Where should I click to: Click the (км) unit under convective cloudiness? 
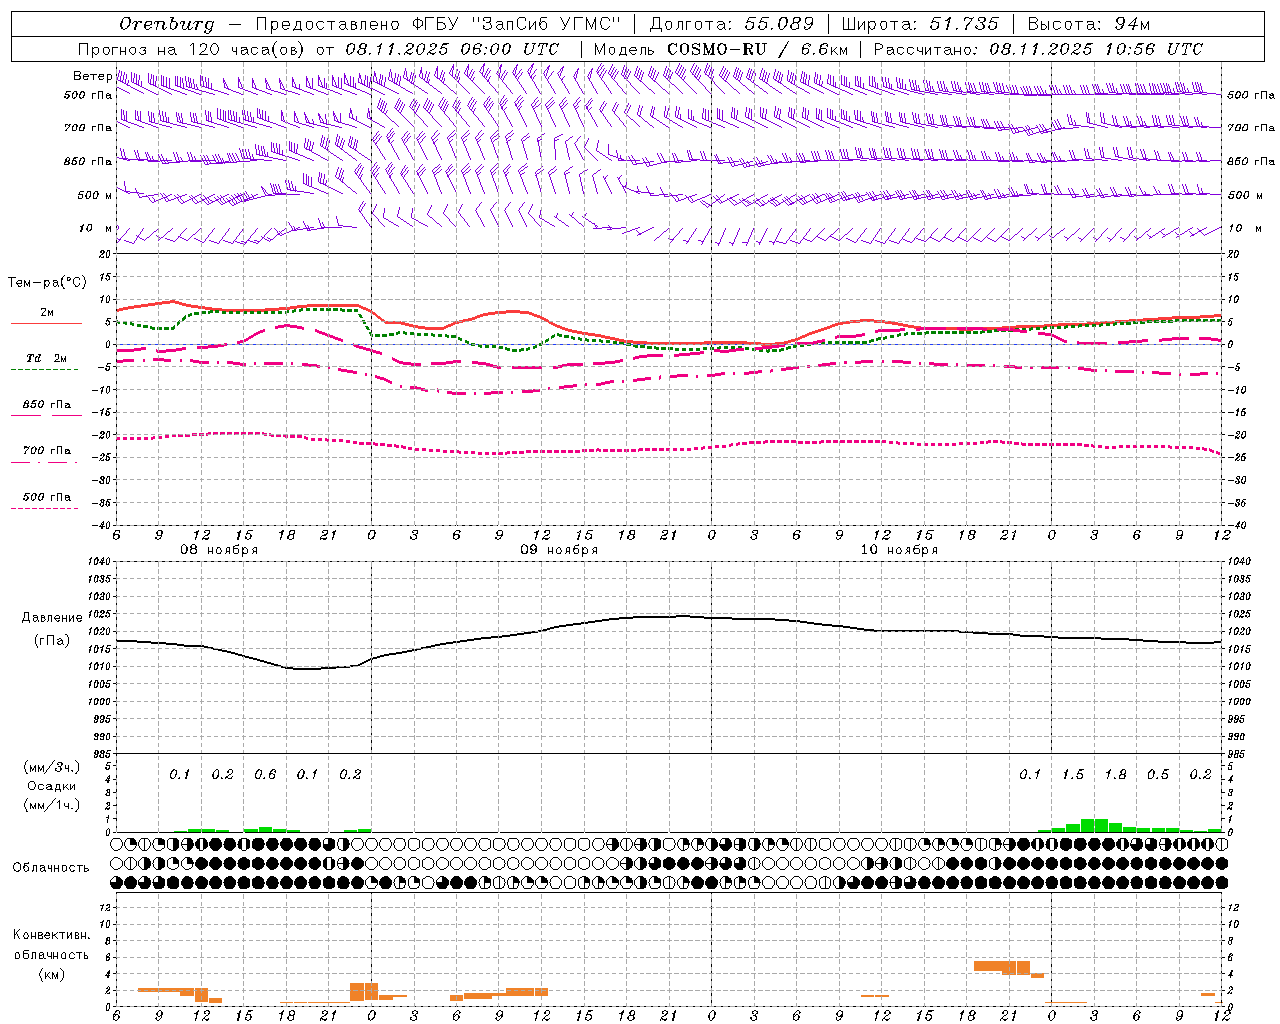[51, 974]
